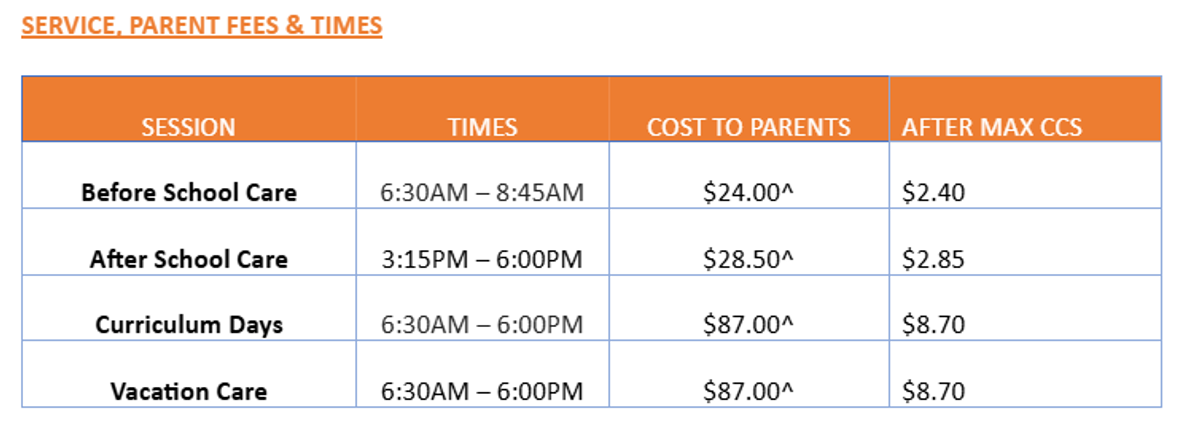Click the SESSION column header
The image size is (1200, 425).
188,127
